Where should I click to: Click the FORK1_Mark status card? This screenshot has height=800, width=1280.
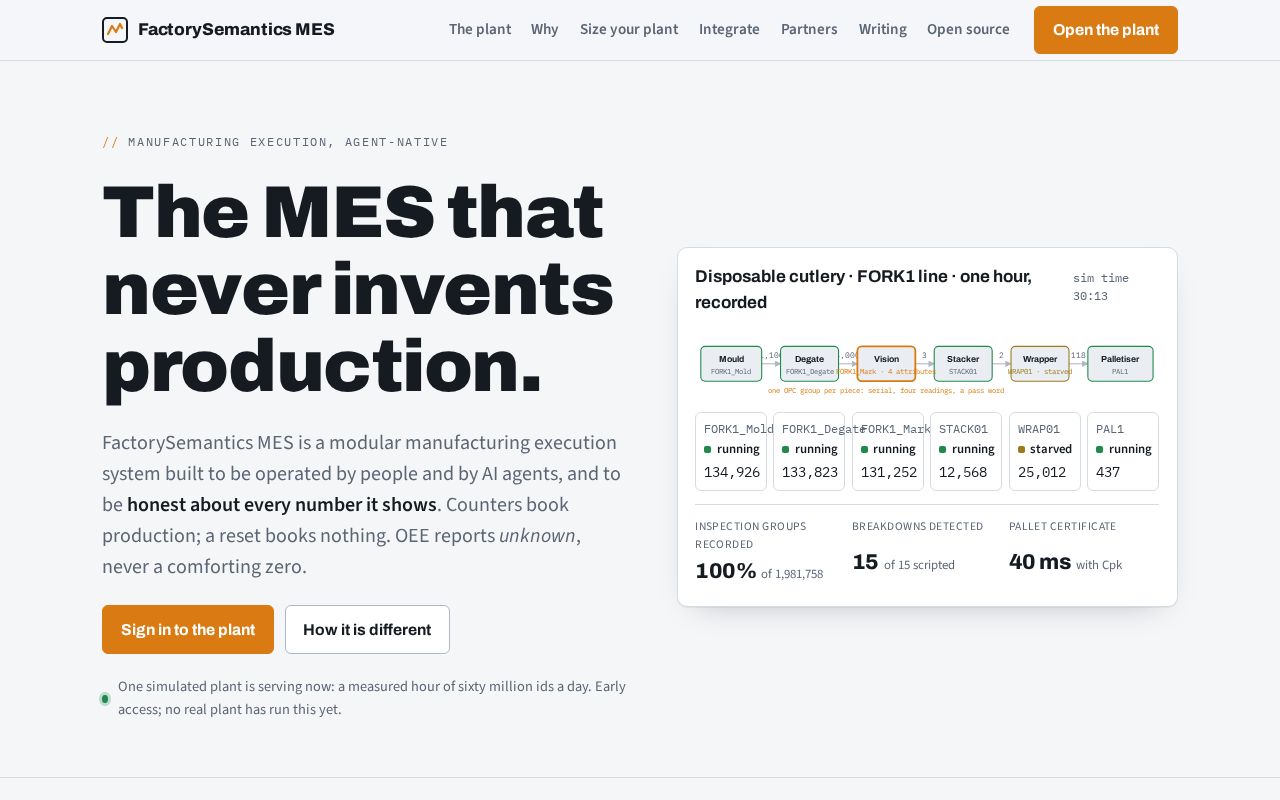pyautogui.click(x=888, y=452)
